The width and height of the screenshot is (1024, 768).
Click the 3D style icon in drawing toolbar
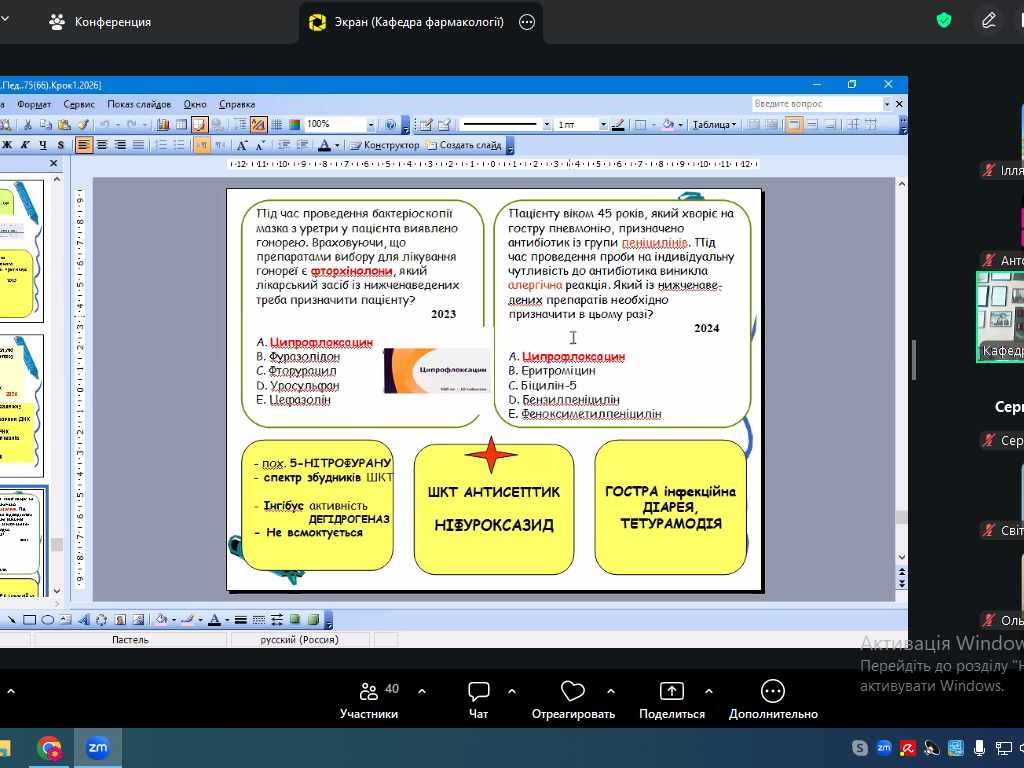[x=313, y=620]
